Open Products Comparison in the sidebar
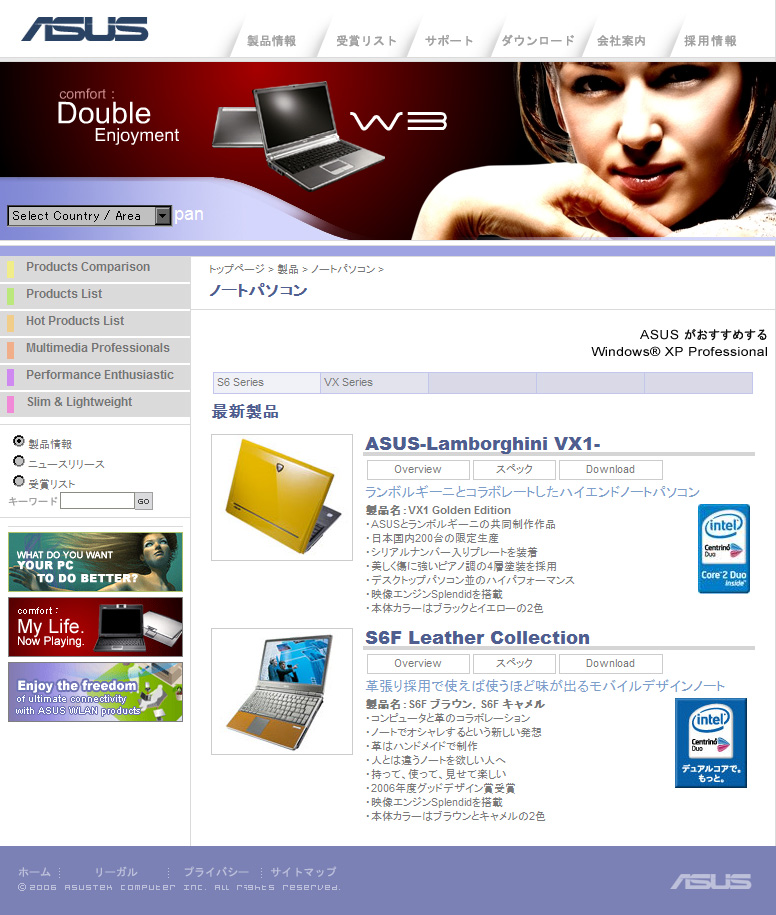The height and width of the screenshot is (915, 776). pyautogui.click(x=88, y=267)
